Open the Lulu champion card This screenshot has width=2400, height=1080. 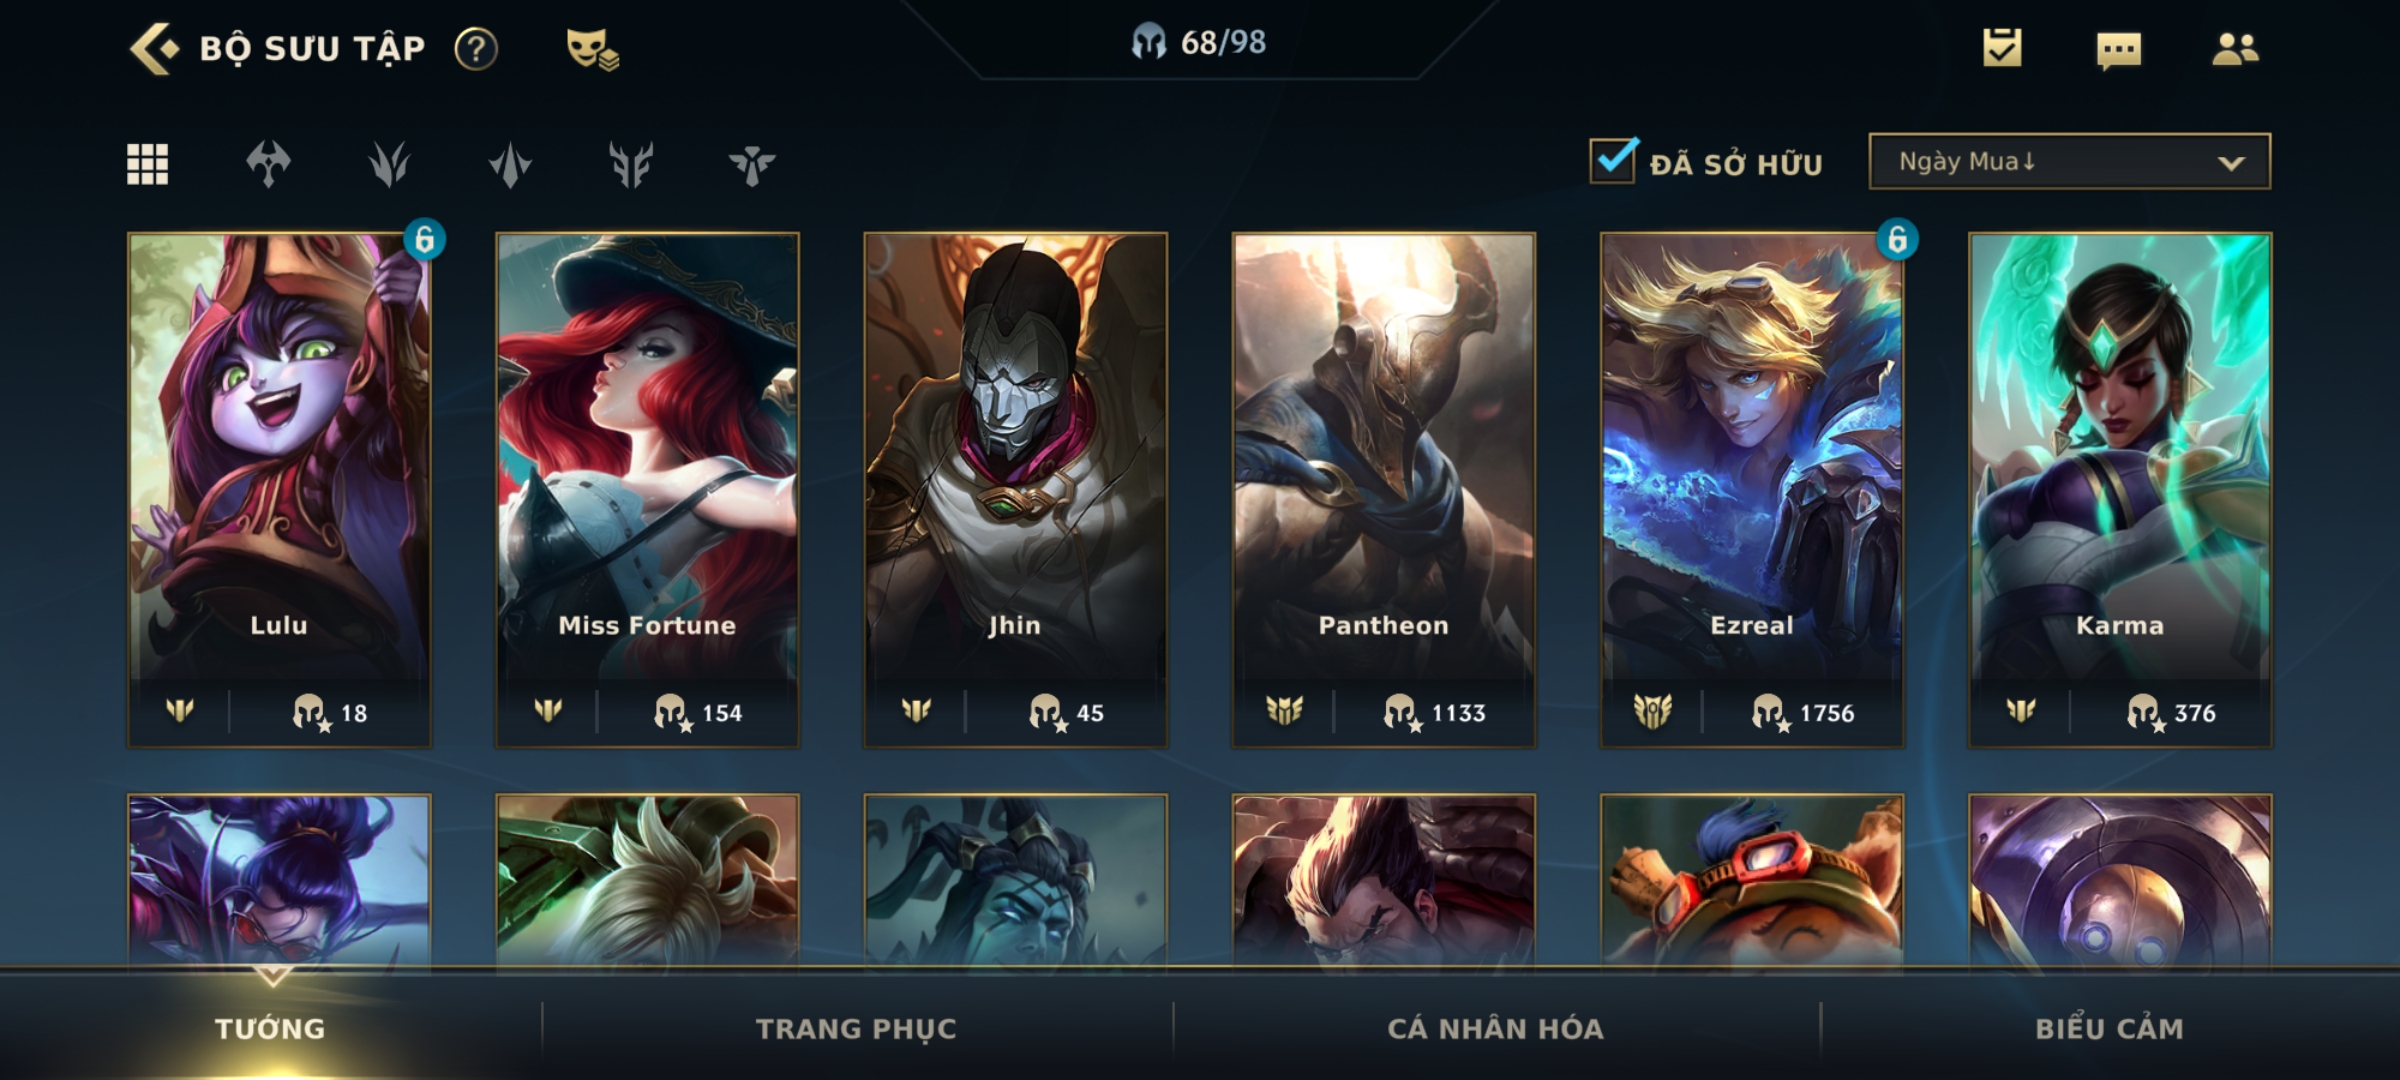tap(279, 490)
